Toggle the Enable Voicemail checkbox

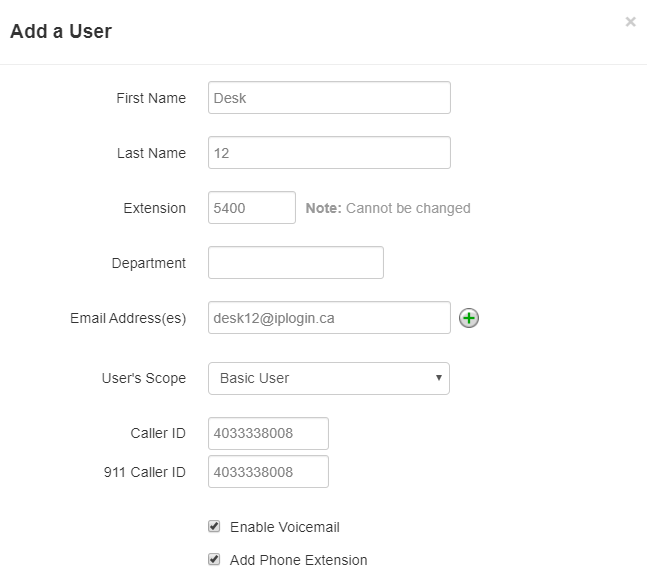(214, 526)
